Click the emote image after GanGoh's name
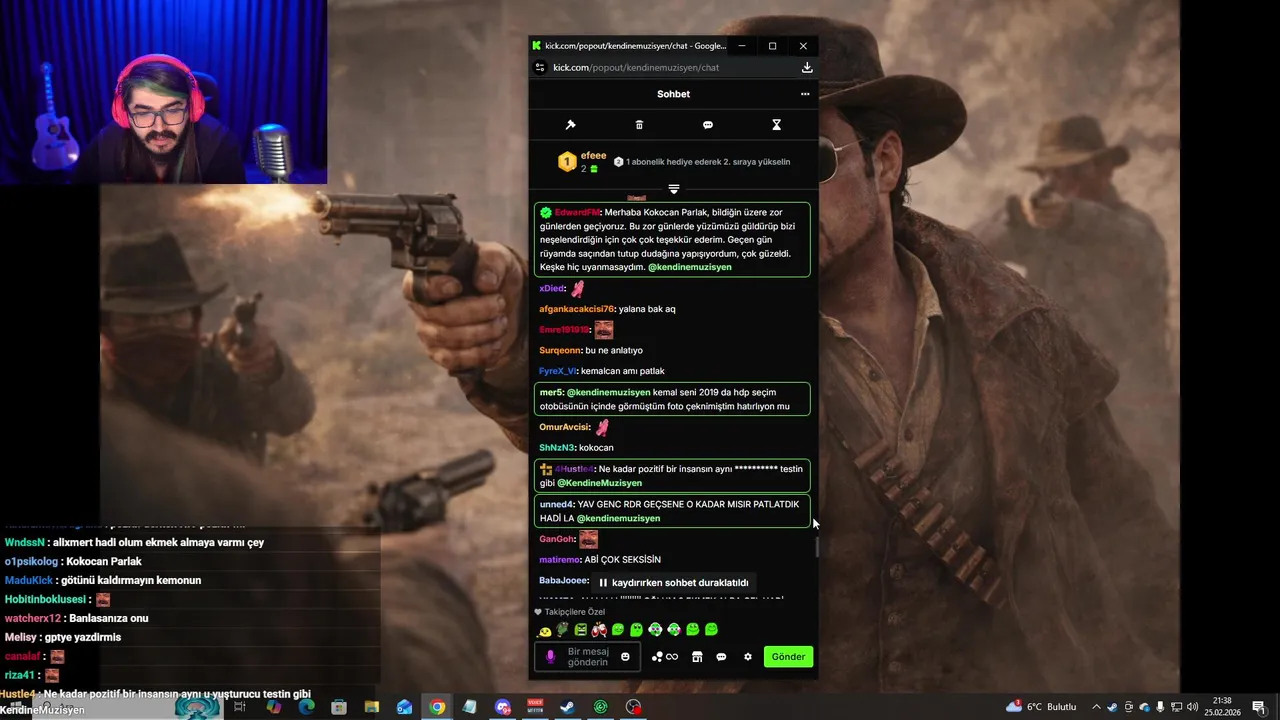1280x720 pixels. [x=589, y=539]
